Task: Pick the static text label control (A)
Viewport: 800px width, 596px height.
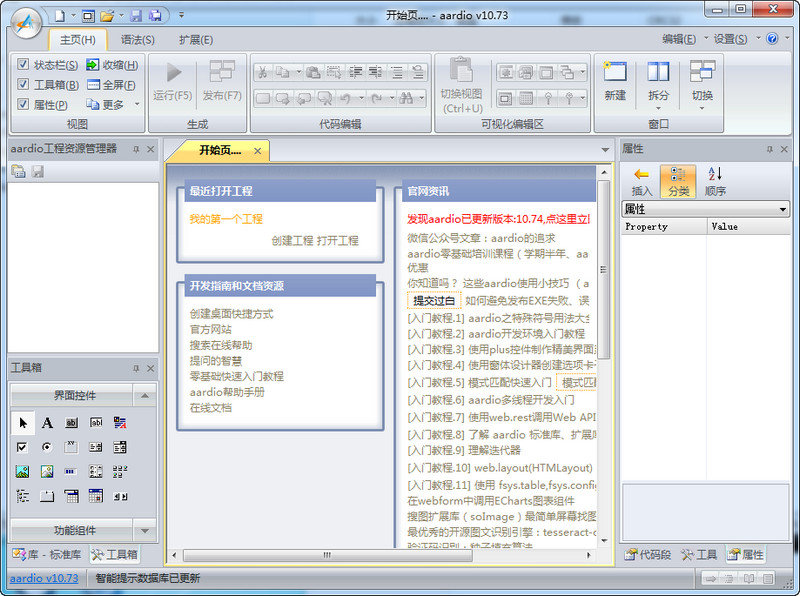Action: 47,423
